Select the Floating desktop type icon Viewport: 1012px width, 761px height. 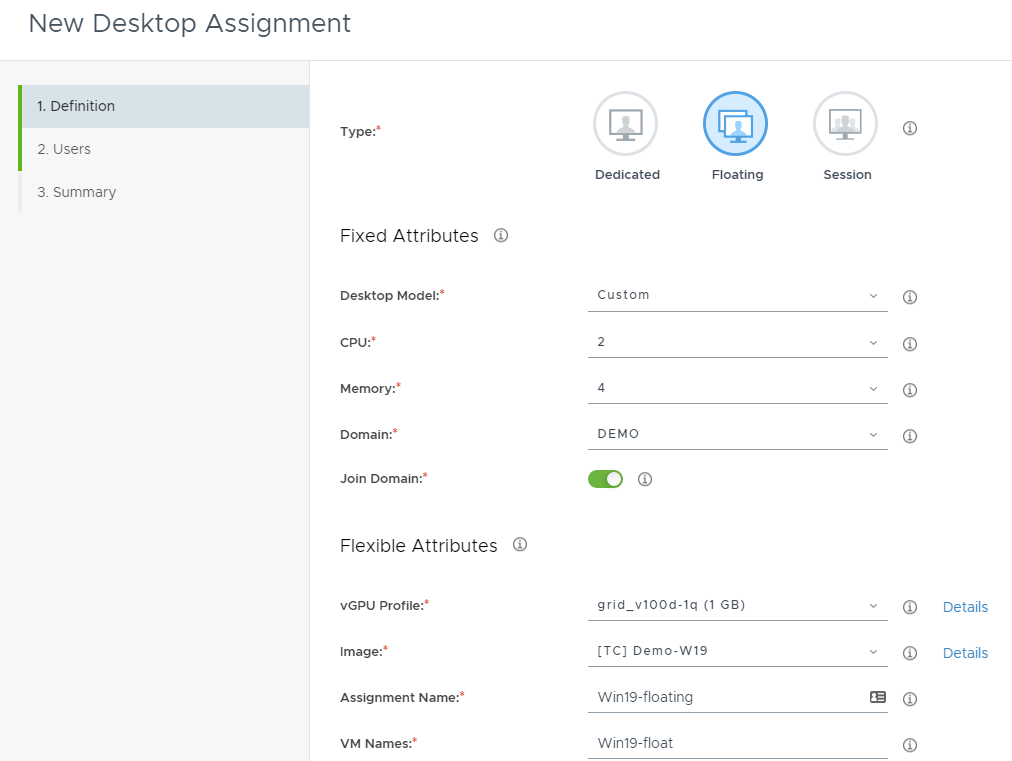(736, 125)
